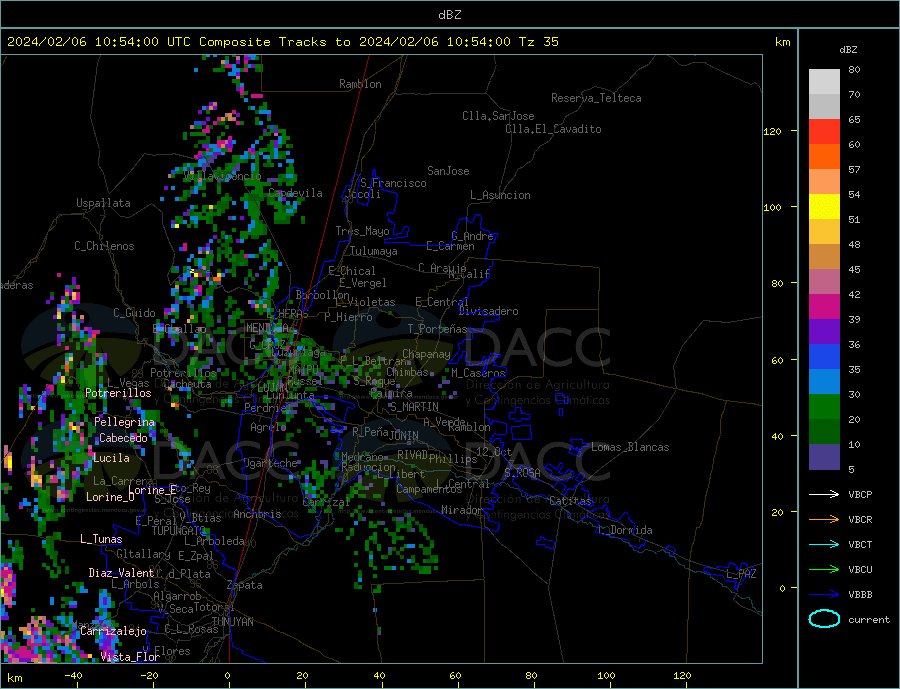900x689 pixels.
Task: Click the 'Lucila' map label
Action: click(111, 458)
